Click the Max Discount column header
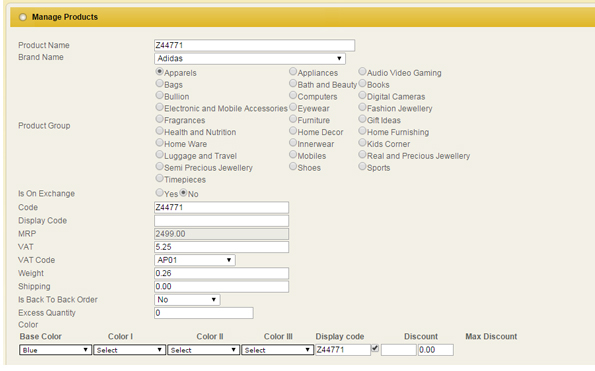 491,336
